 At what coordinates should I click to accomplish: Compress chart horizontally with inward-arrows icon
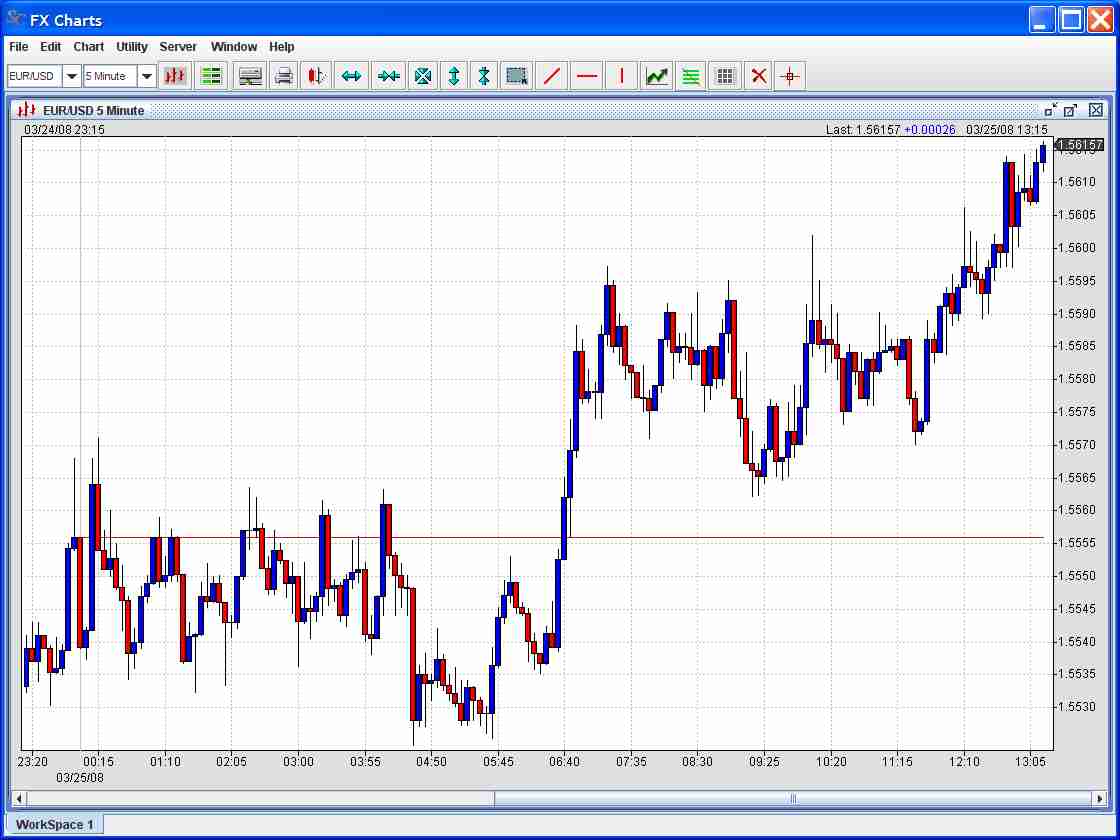coord(388,76)
